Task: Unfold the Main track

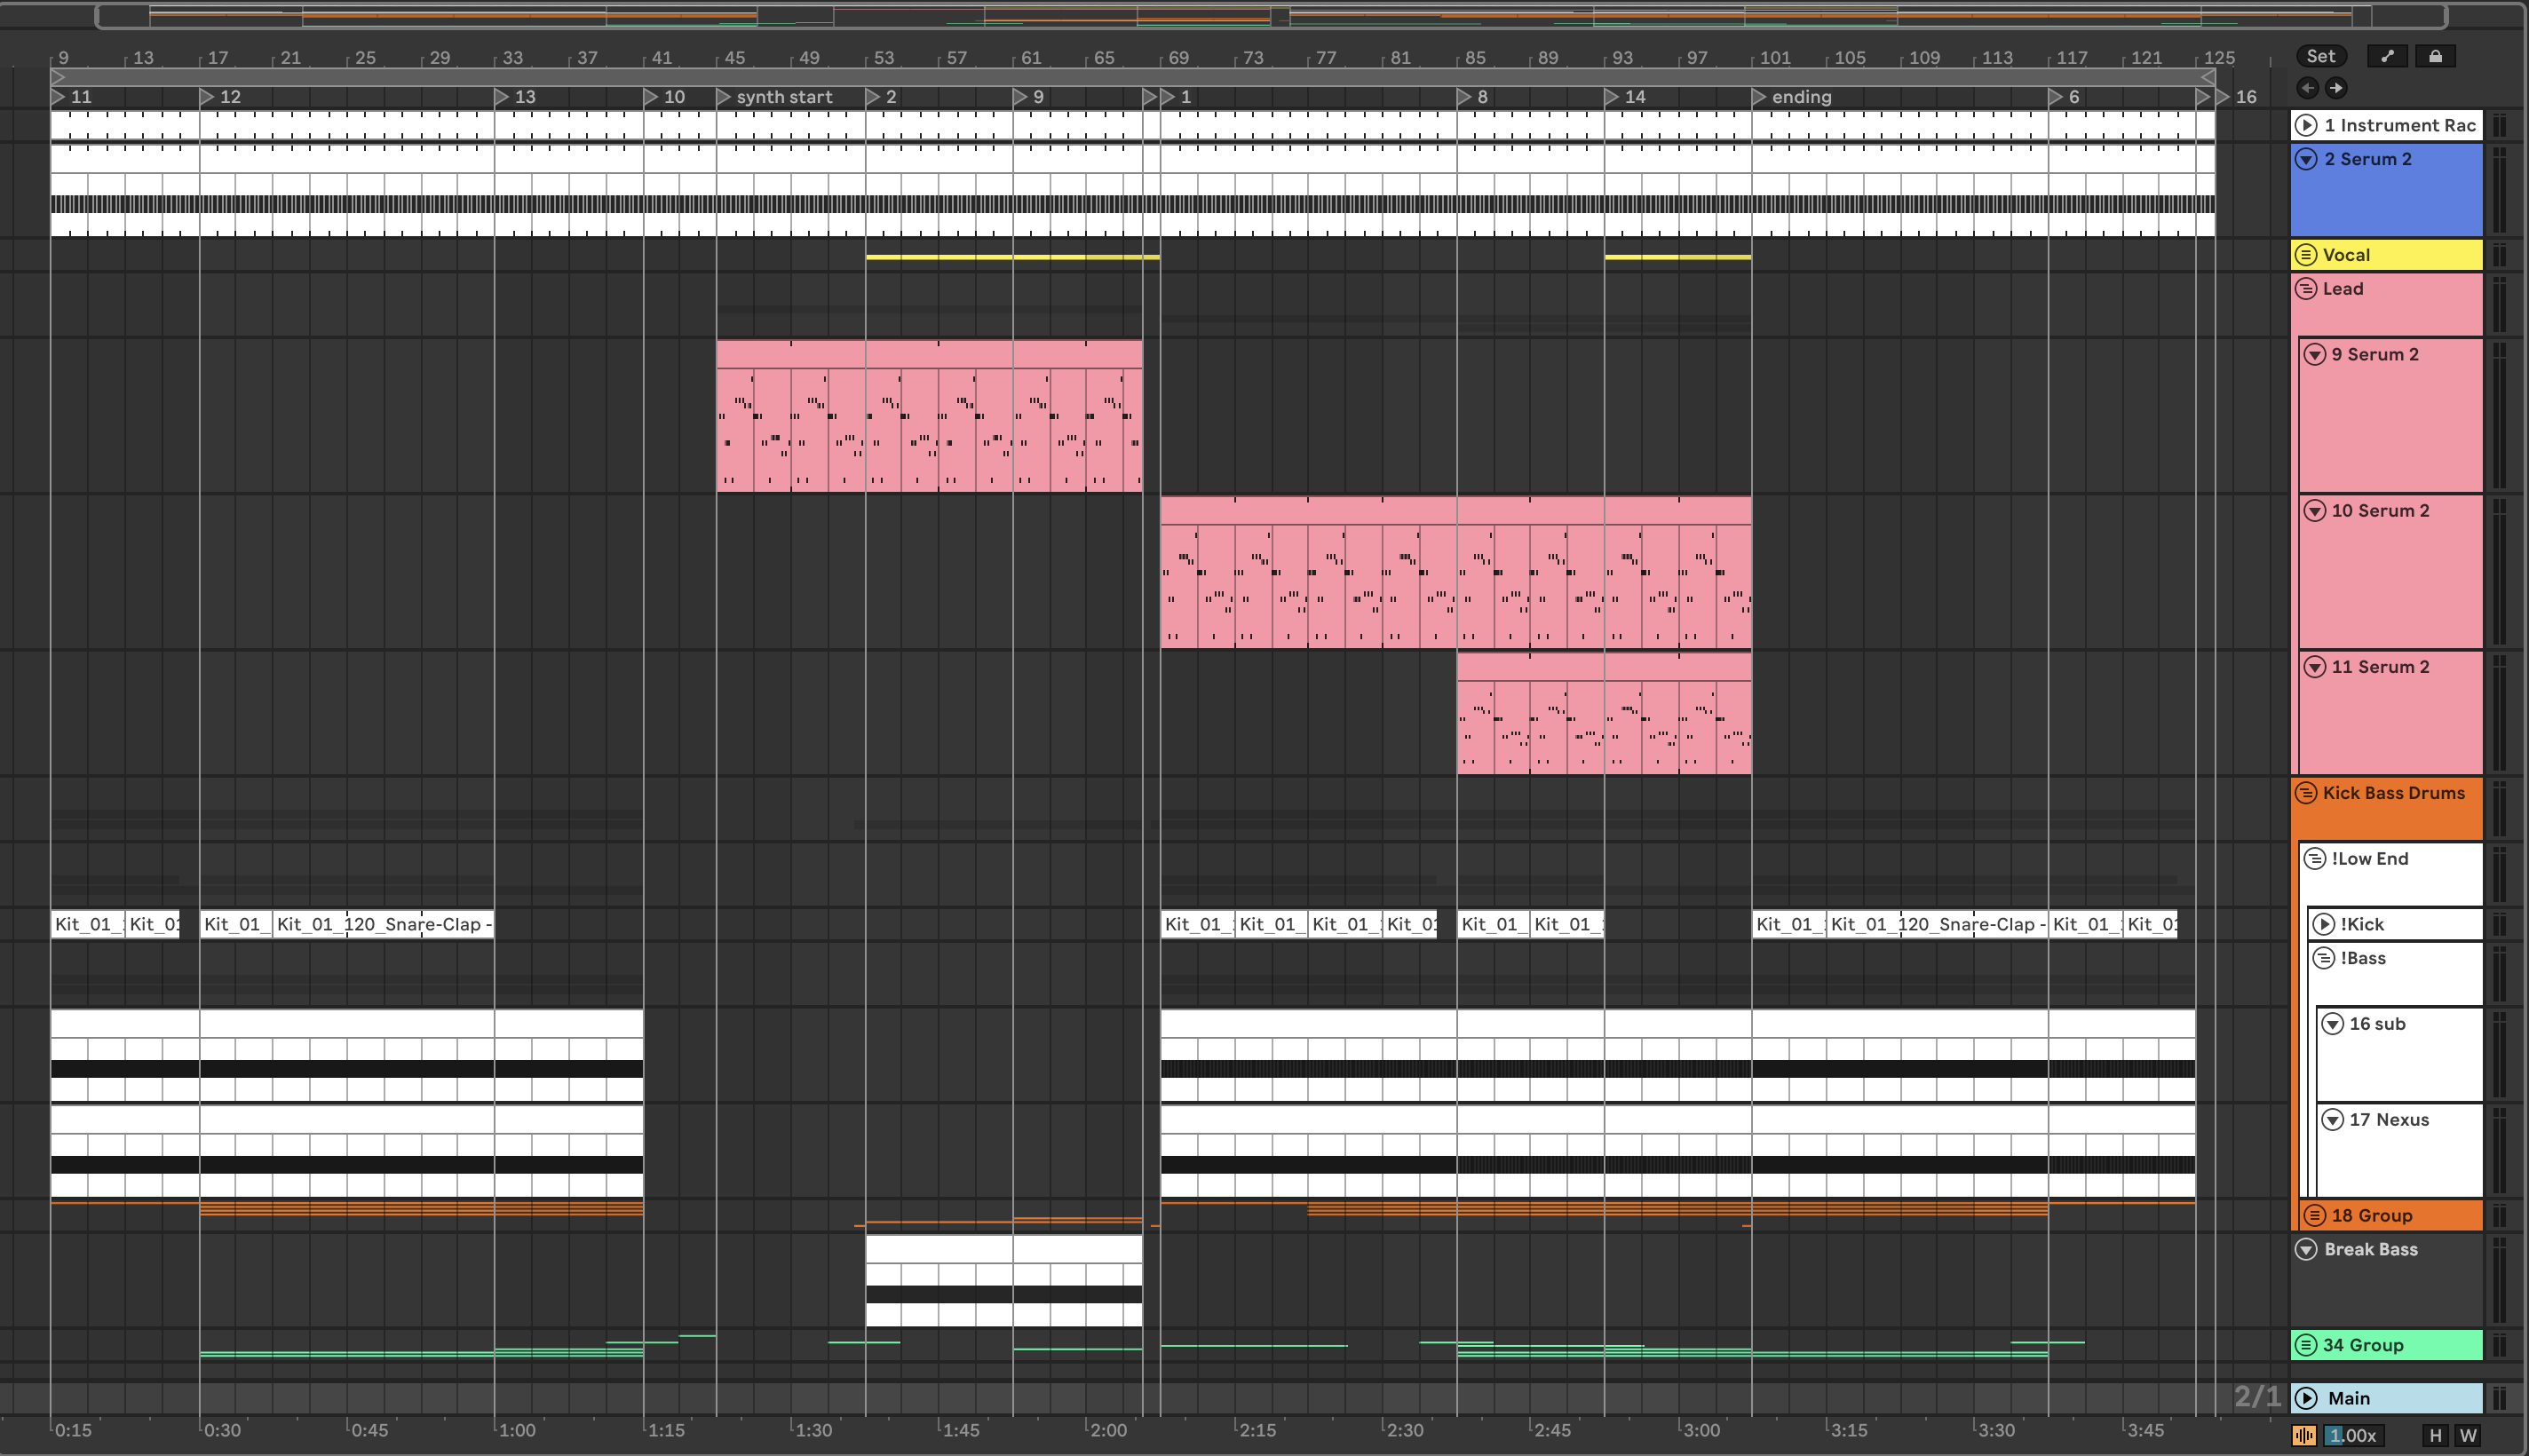Action: pyautogui.click(x=2306, y=1398)
